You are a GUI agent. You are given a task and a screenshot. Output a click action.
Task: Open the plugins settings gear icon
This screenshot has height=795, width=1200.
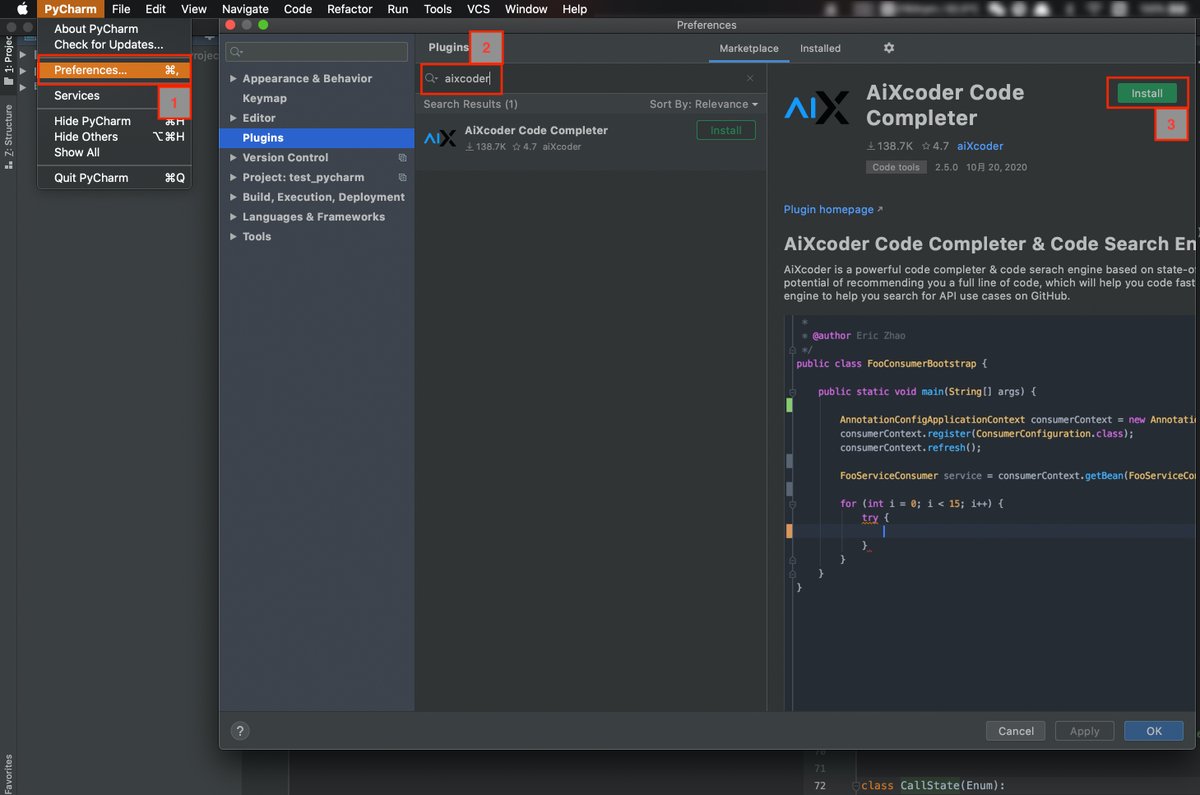pyautogui.click(x=889, y=48)
